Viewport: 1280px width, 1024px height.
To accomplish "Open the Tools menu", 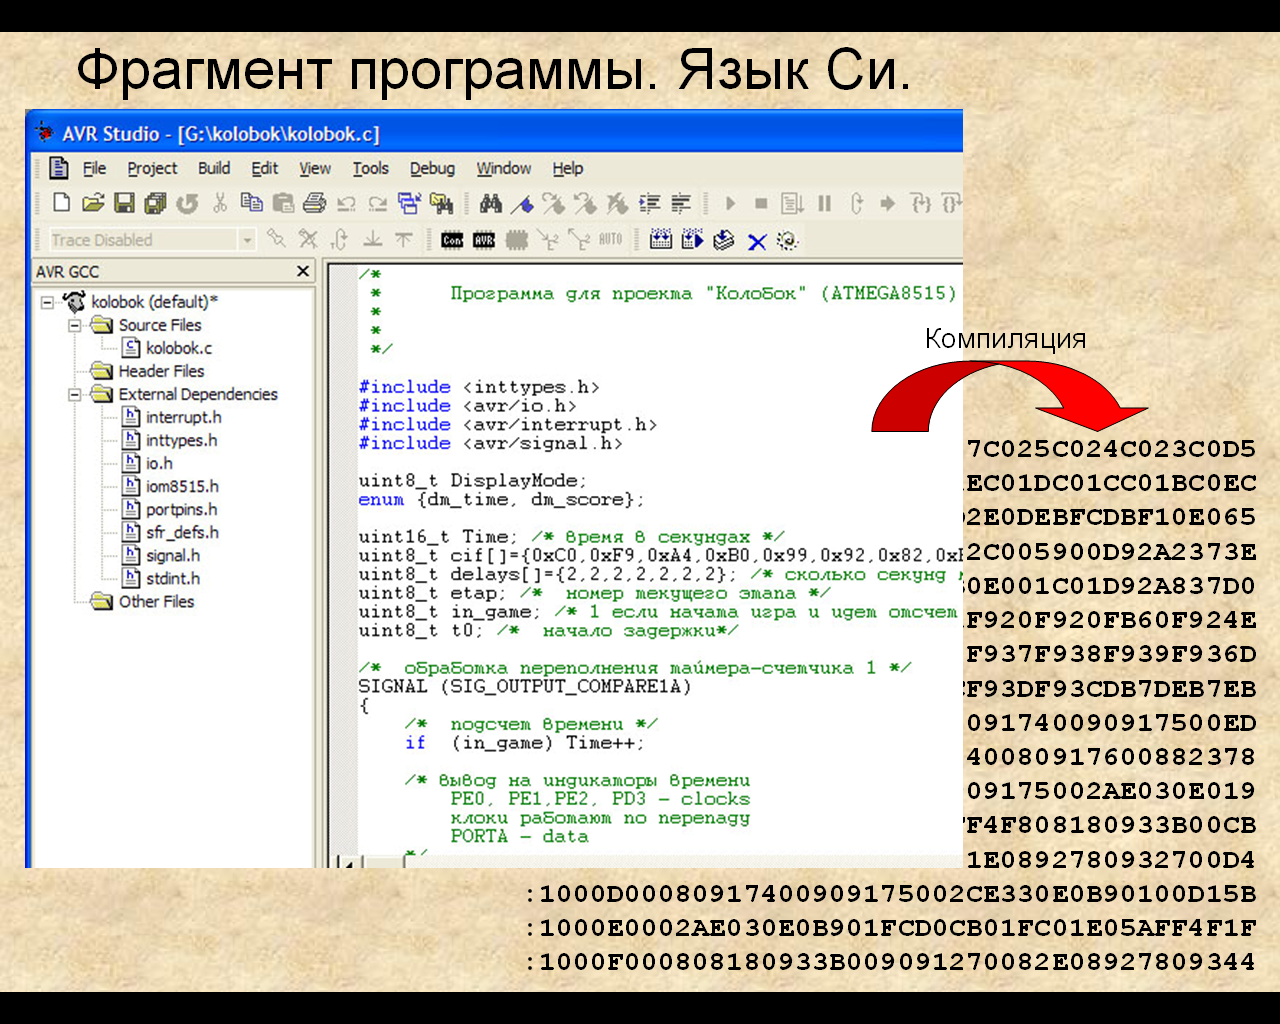I will coord(370,168).
